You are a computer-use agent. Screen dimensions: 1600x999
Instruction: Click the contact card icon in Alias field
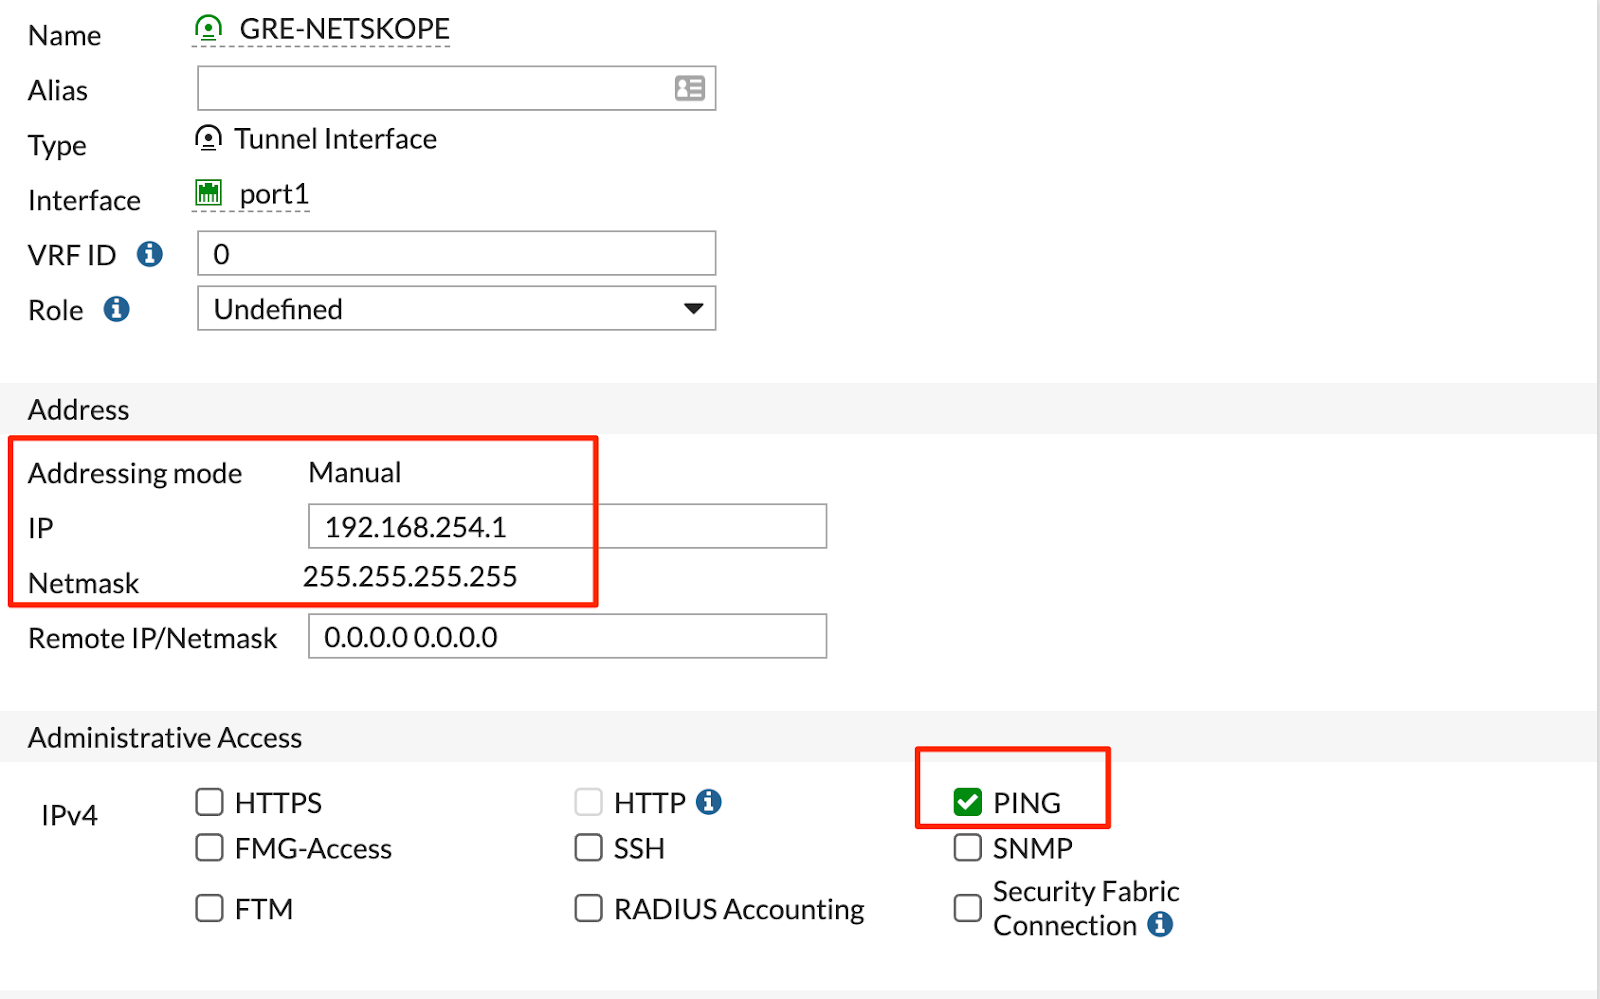(688, 88)
